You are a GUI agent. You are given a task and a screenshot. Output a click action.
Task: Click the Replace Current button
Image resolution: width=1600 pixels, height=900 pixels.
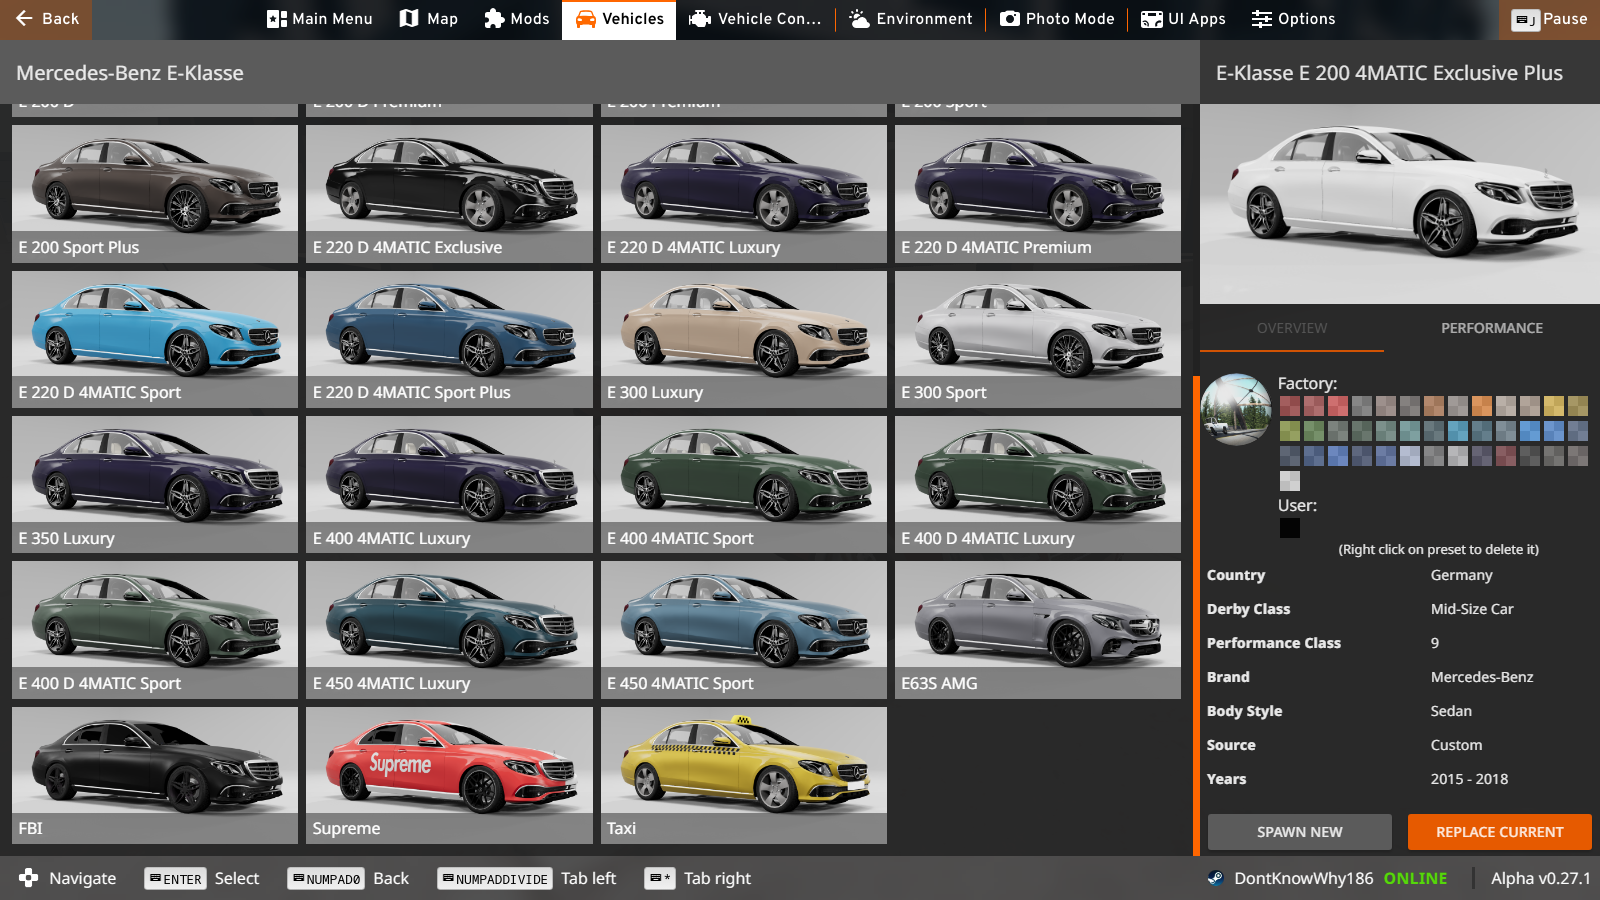[x=1500, y=832]
